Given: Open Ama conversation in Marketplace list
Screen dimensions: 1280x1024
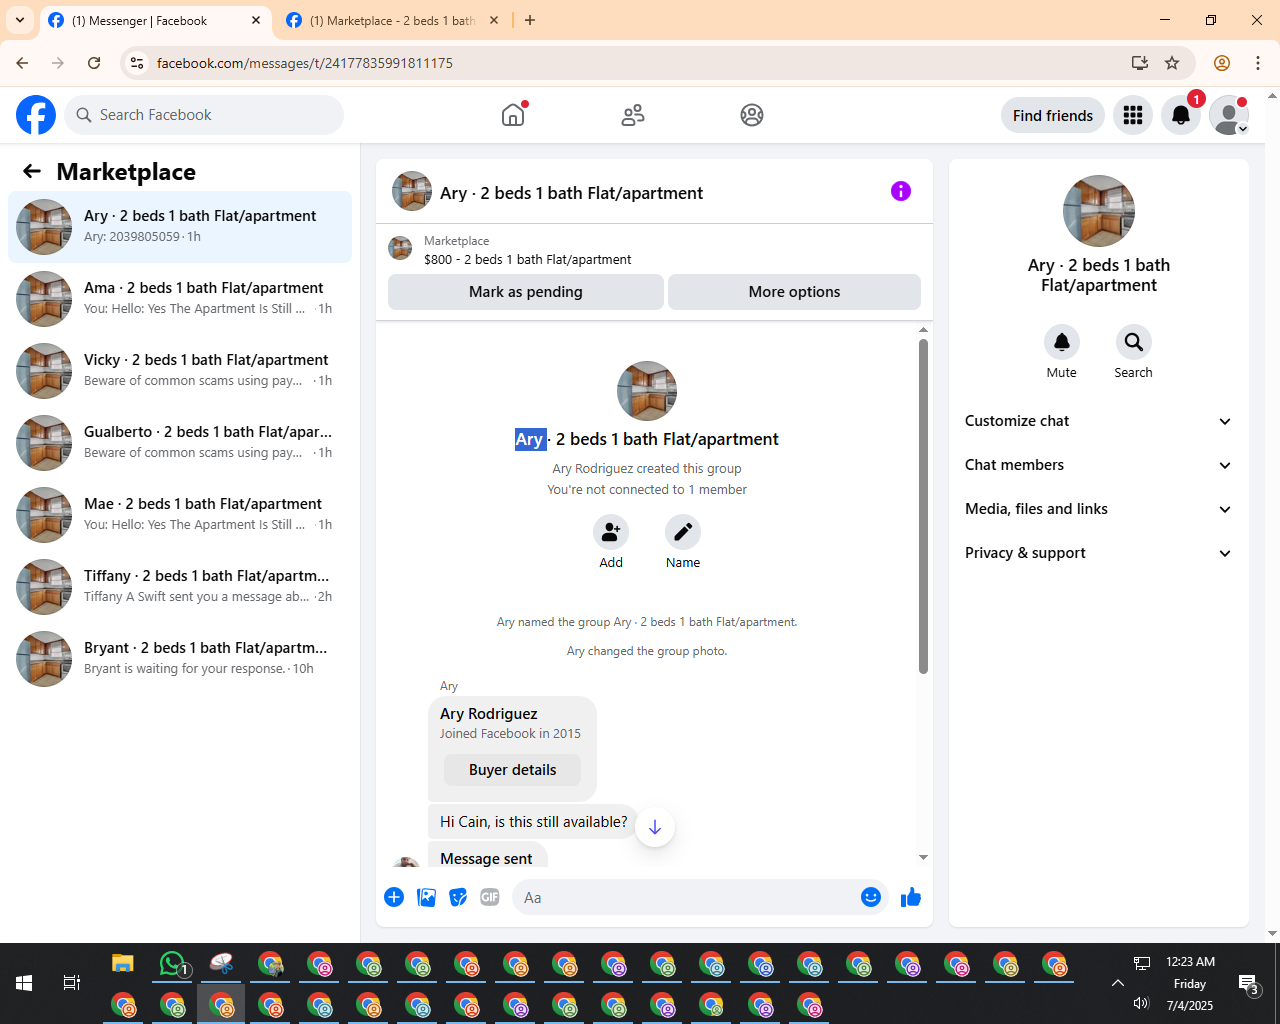Looking at the screenshot, I should tap(180, 299).
